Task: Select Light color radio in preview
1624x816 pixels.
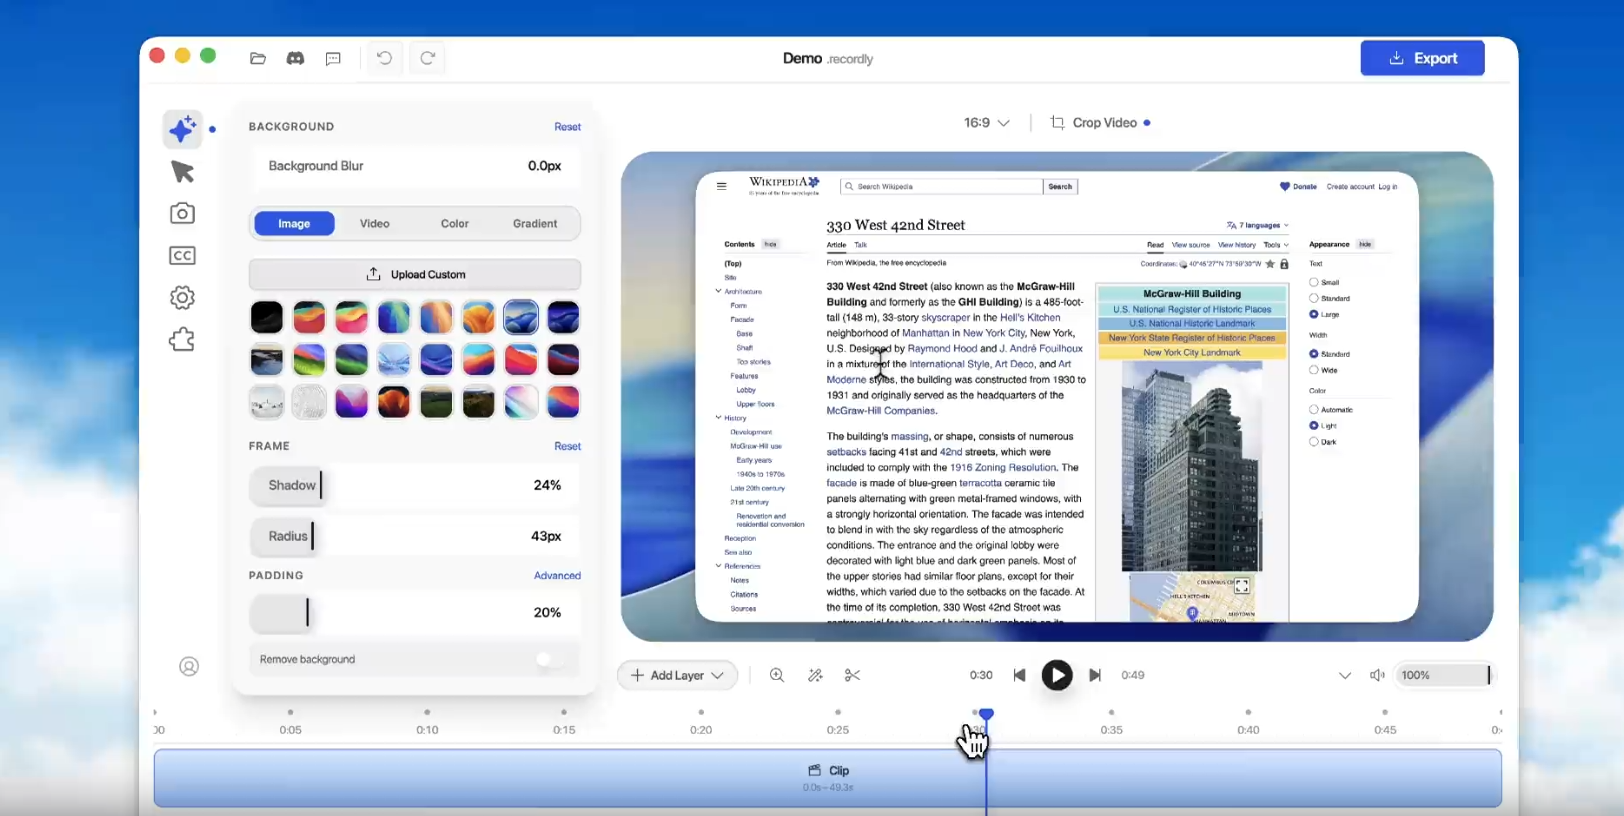Action: (x=1314, y=425)
